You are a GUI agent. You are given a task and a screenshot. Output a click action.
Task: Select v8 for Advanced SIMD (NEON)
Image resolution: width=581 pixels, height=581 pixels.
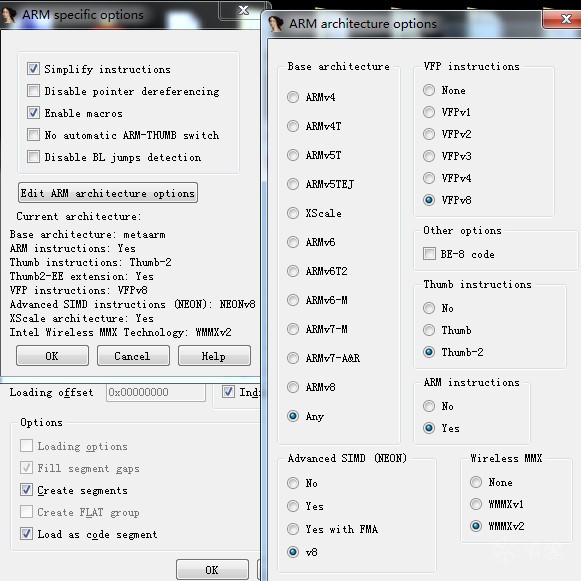pyautogui.click(x=293, y=552)
